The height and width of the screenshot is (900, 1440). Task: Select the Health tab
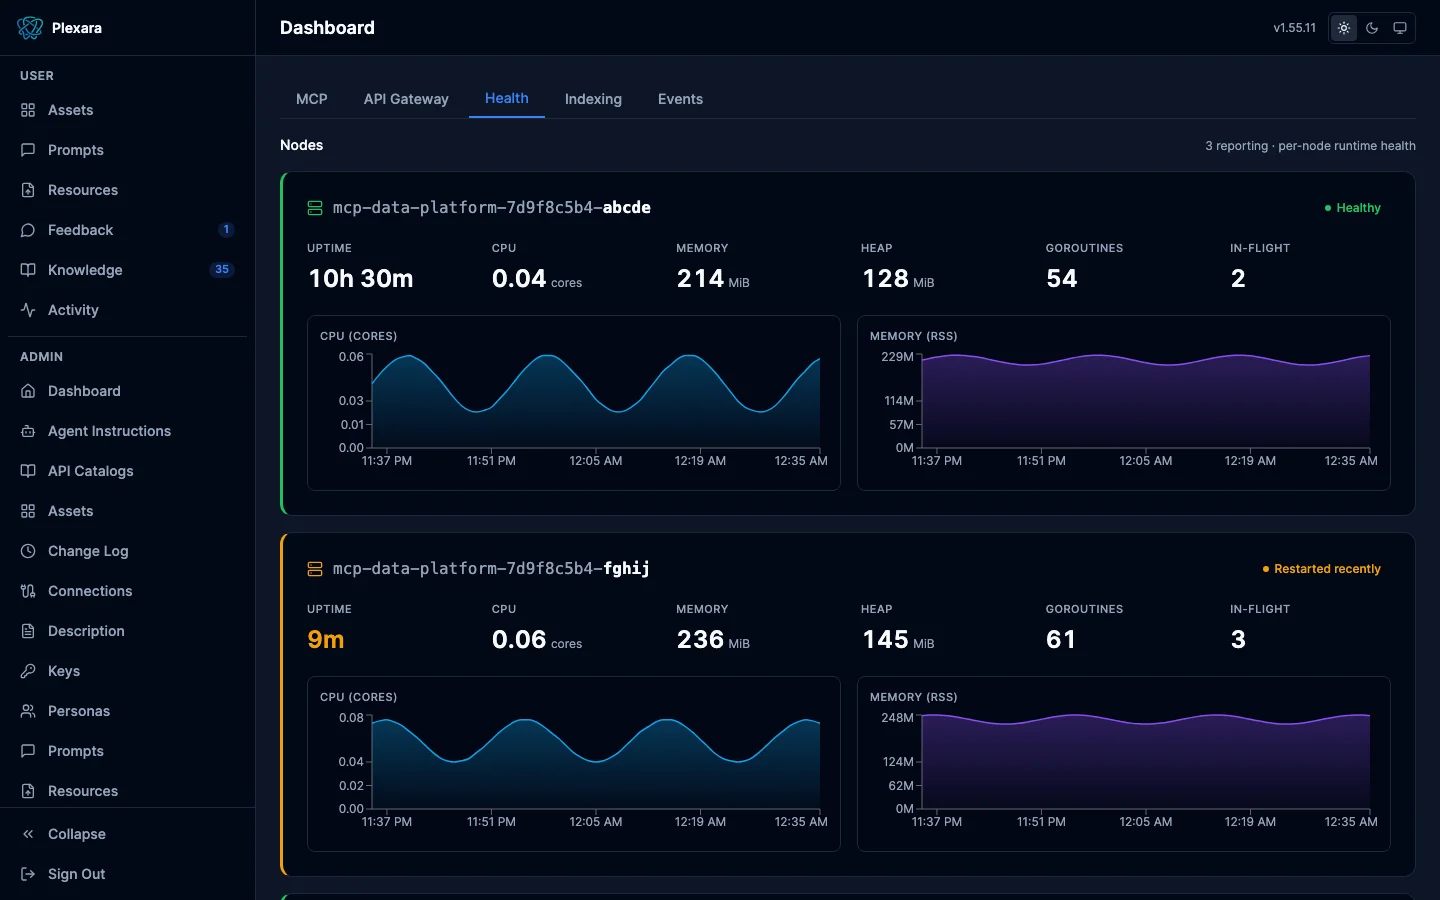click(507, 98)
